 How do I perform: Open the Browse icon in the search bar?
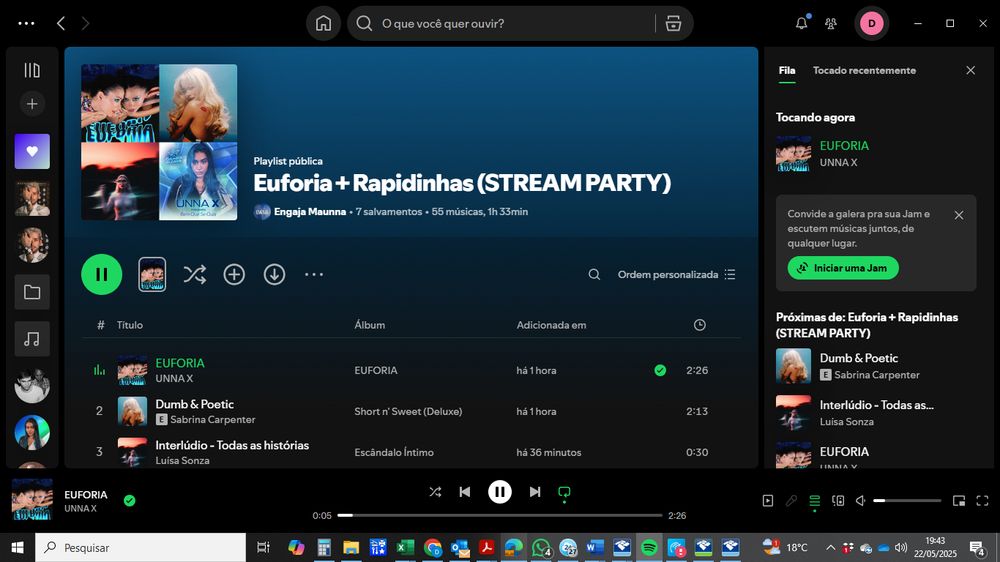pyautogui.click(x=673, y=24)
